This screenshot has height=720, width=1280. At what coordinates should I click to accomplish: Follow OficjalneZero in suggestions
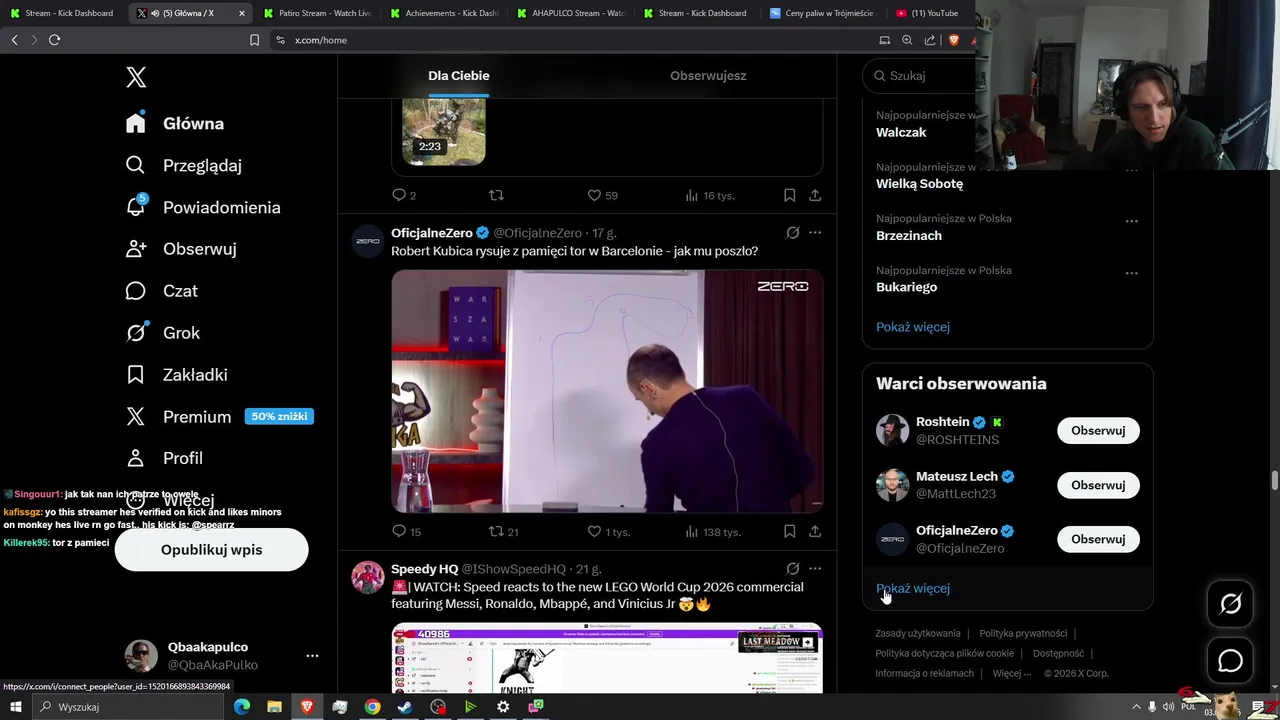click(1098, 539)
